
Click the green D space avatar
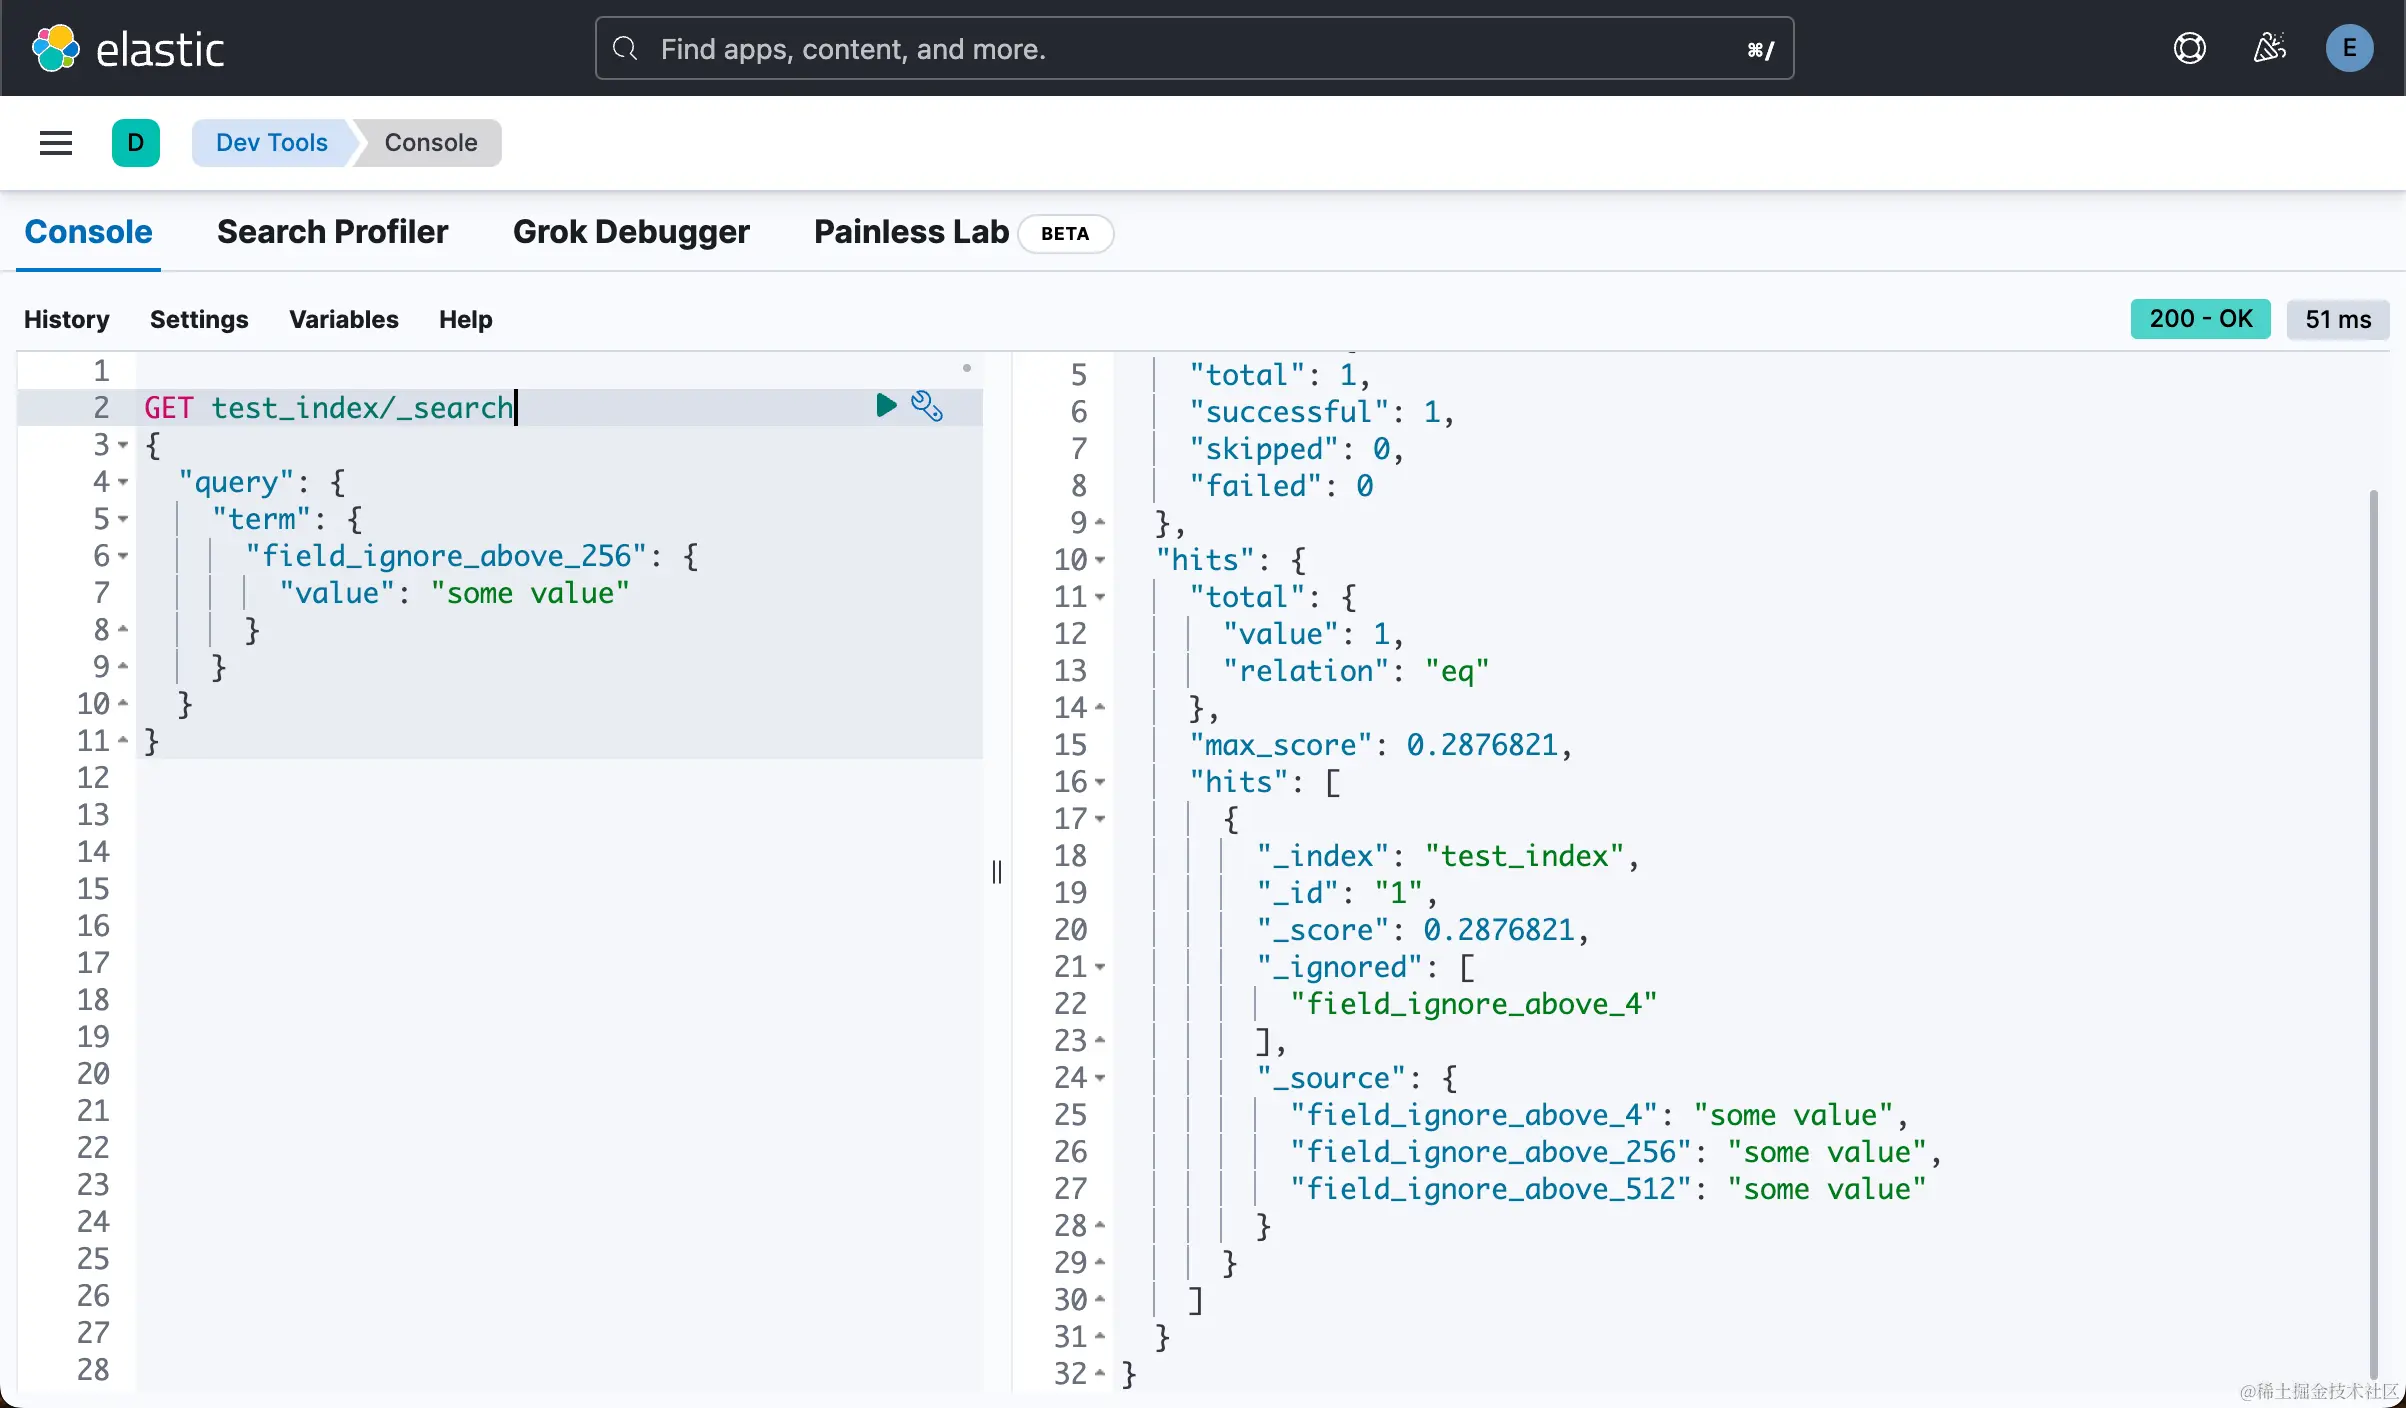[136, 143]
